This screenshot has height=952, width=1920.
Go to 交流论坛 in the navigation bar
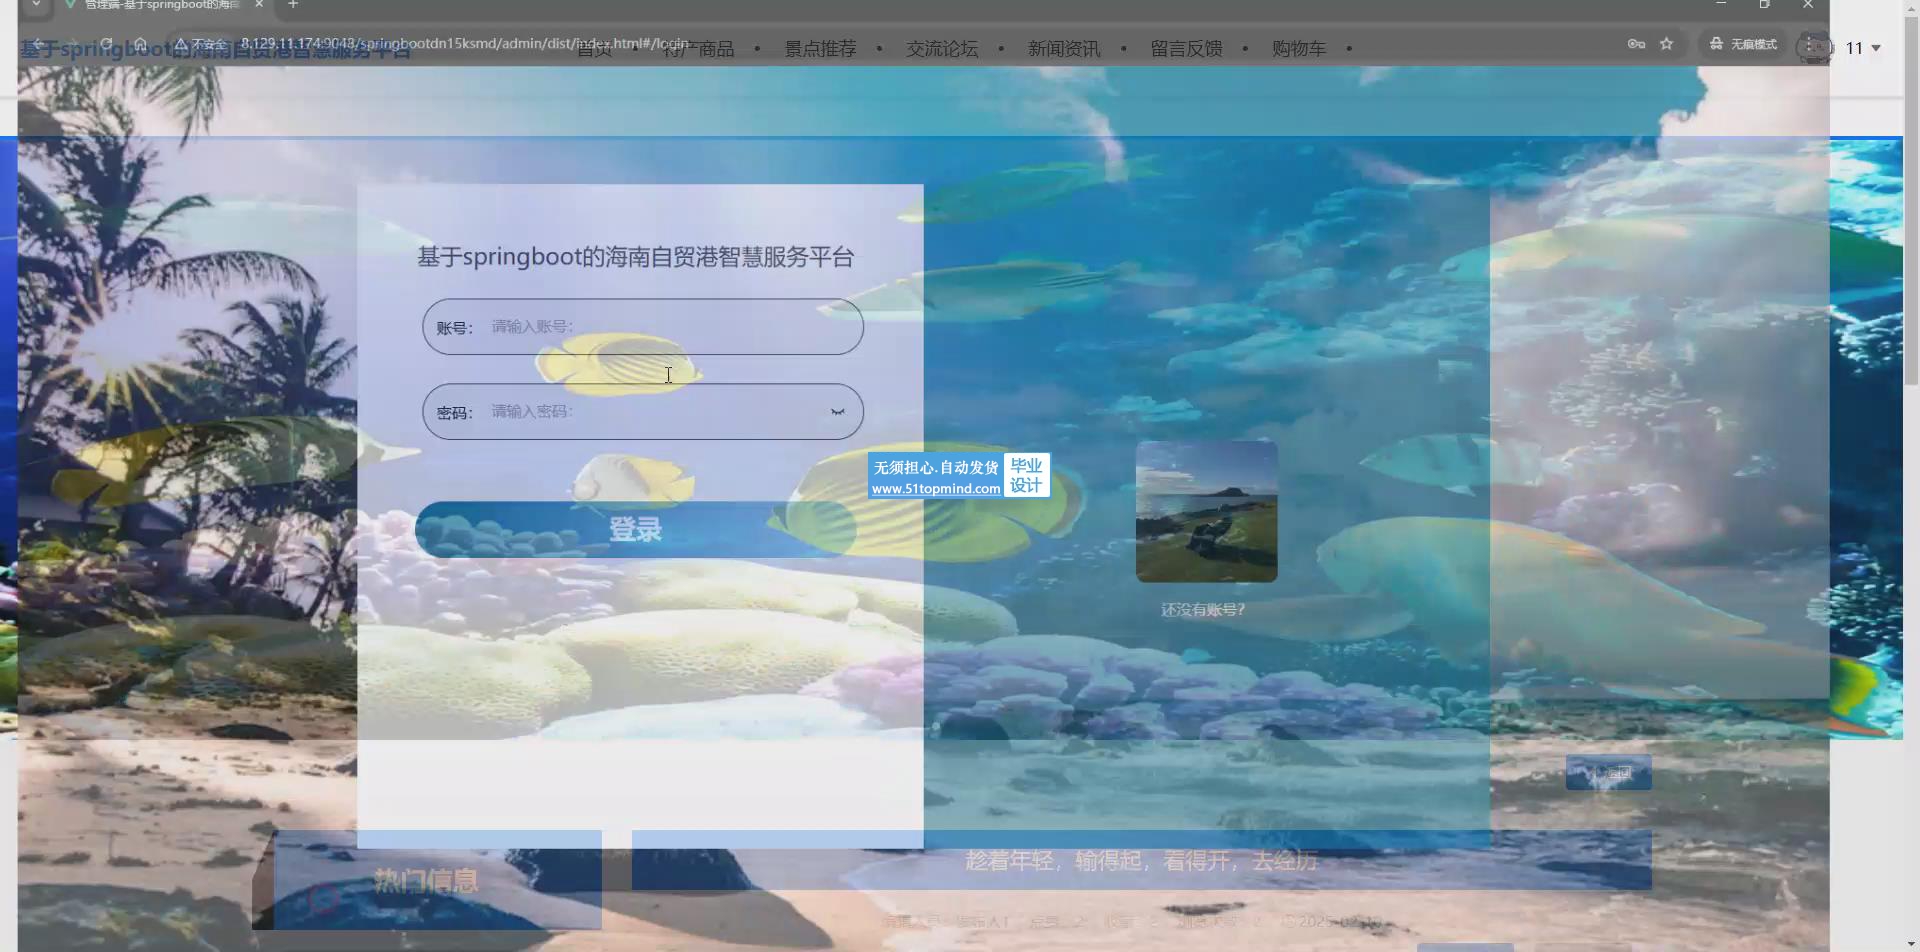941,49
